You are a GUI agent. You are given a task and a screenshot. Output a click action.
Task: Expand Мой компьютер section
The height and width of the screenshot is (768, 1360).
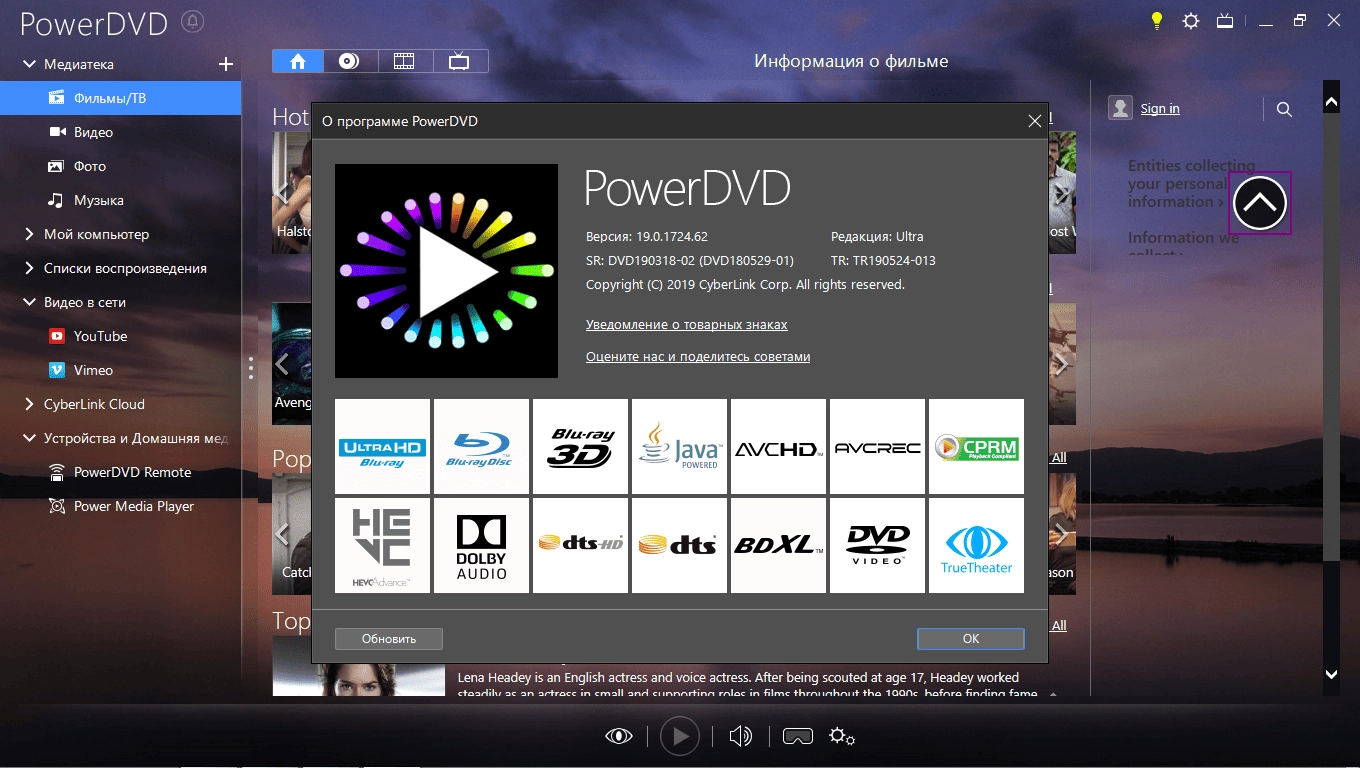(29, 234)
